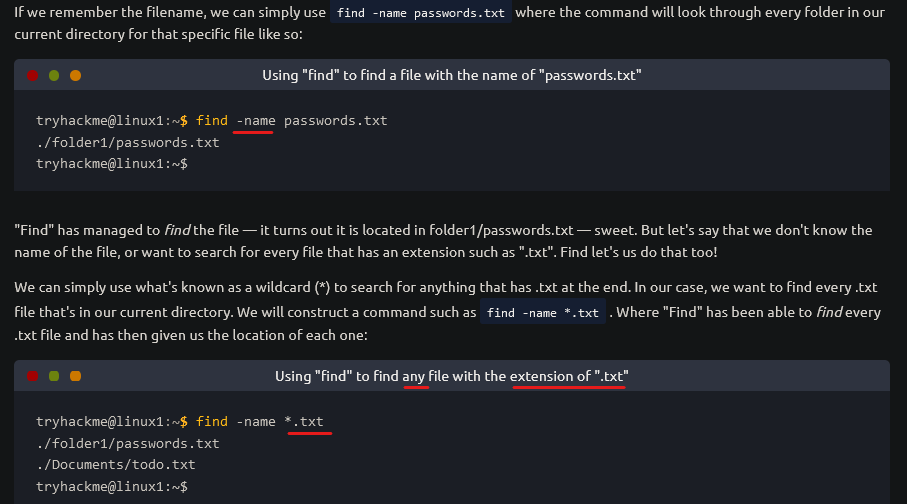Click the green dot in second terminal header
The height and width of the screenshot is (504, 907).
coord(54,376)
